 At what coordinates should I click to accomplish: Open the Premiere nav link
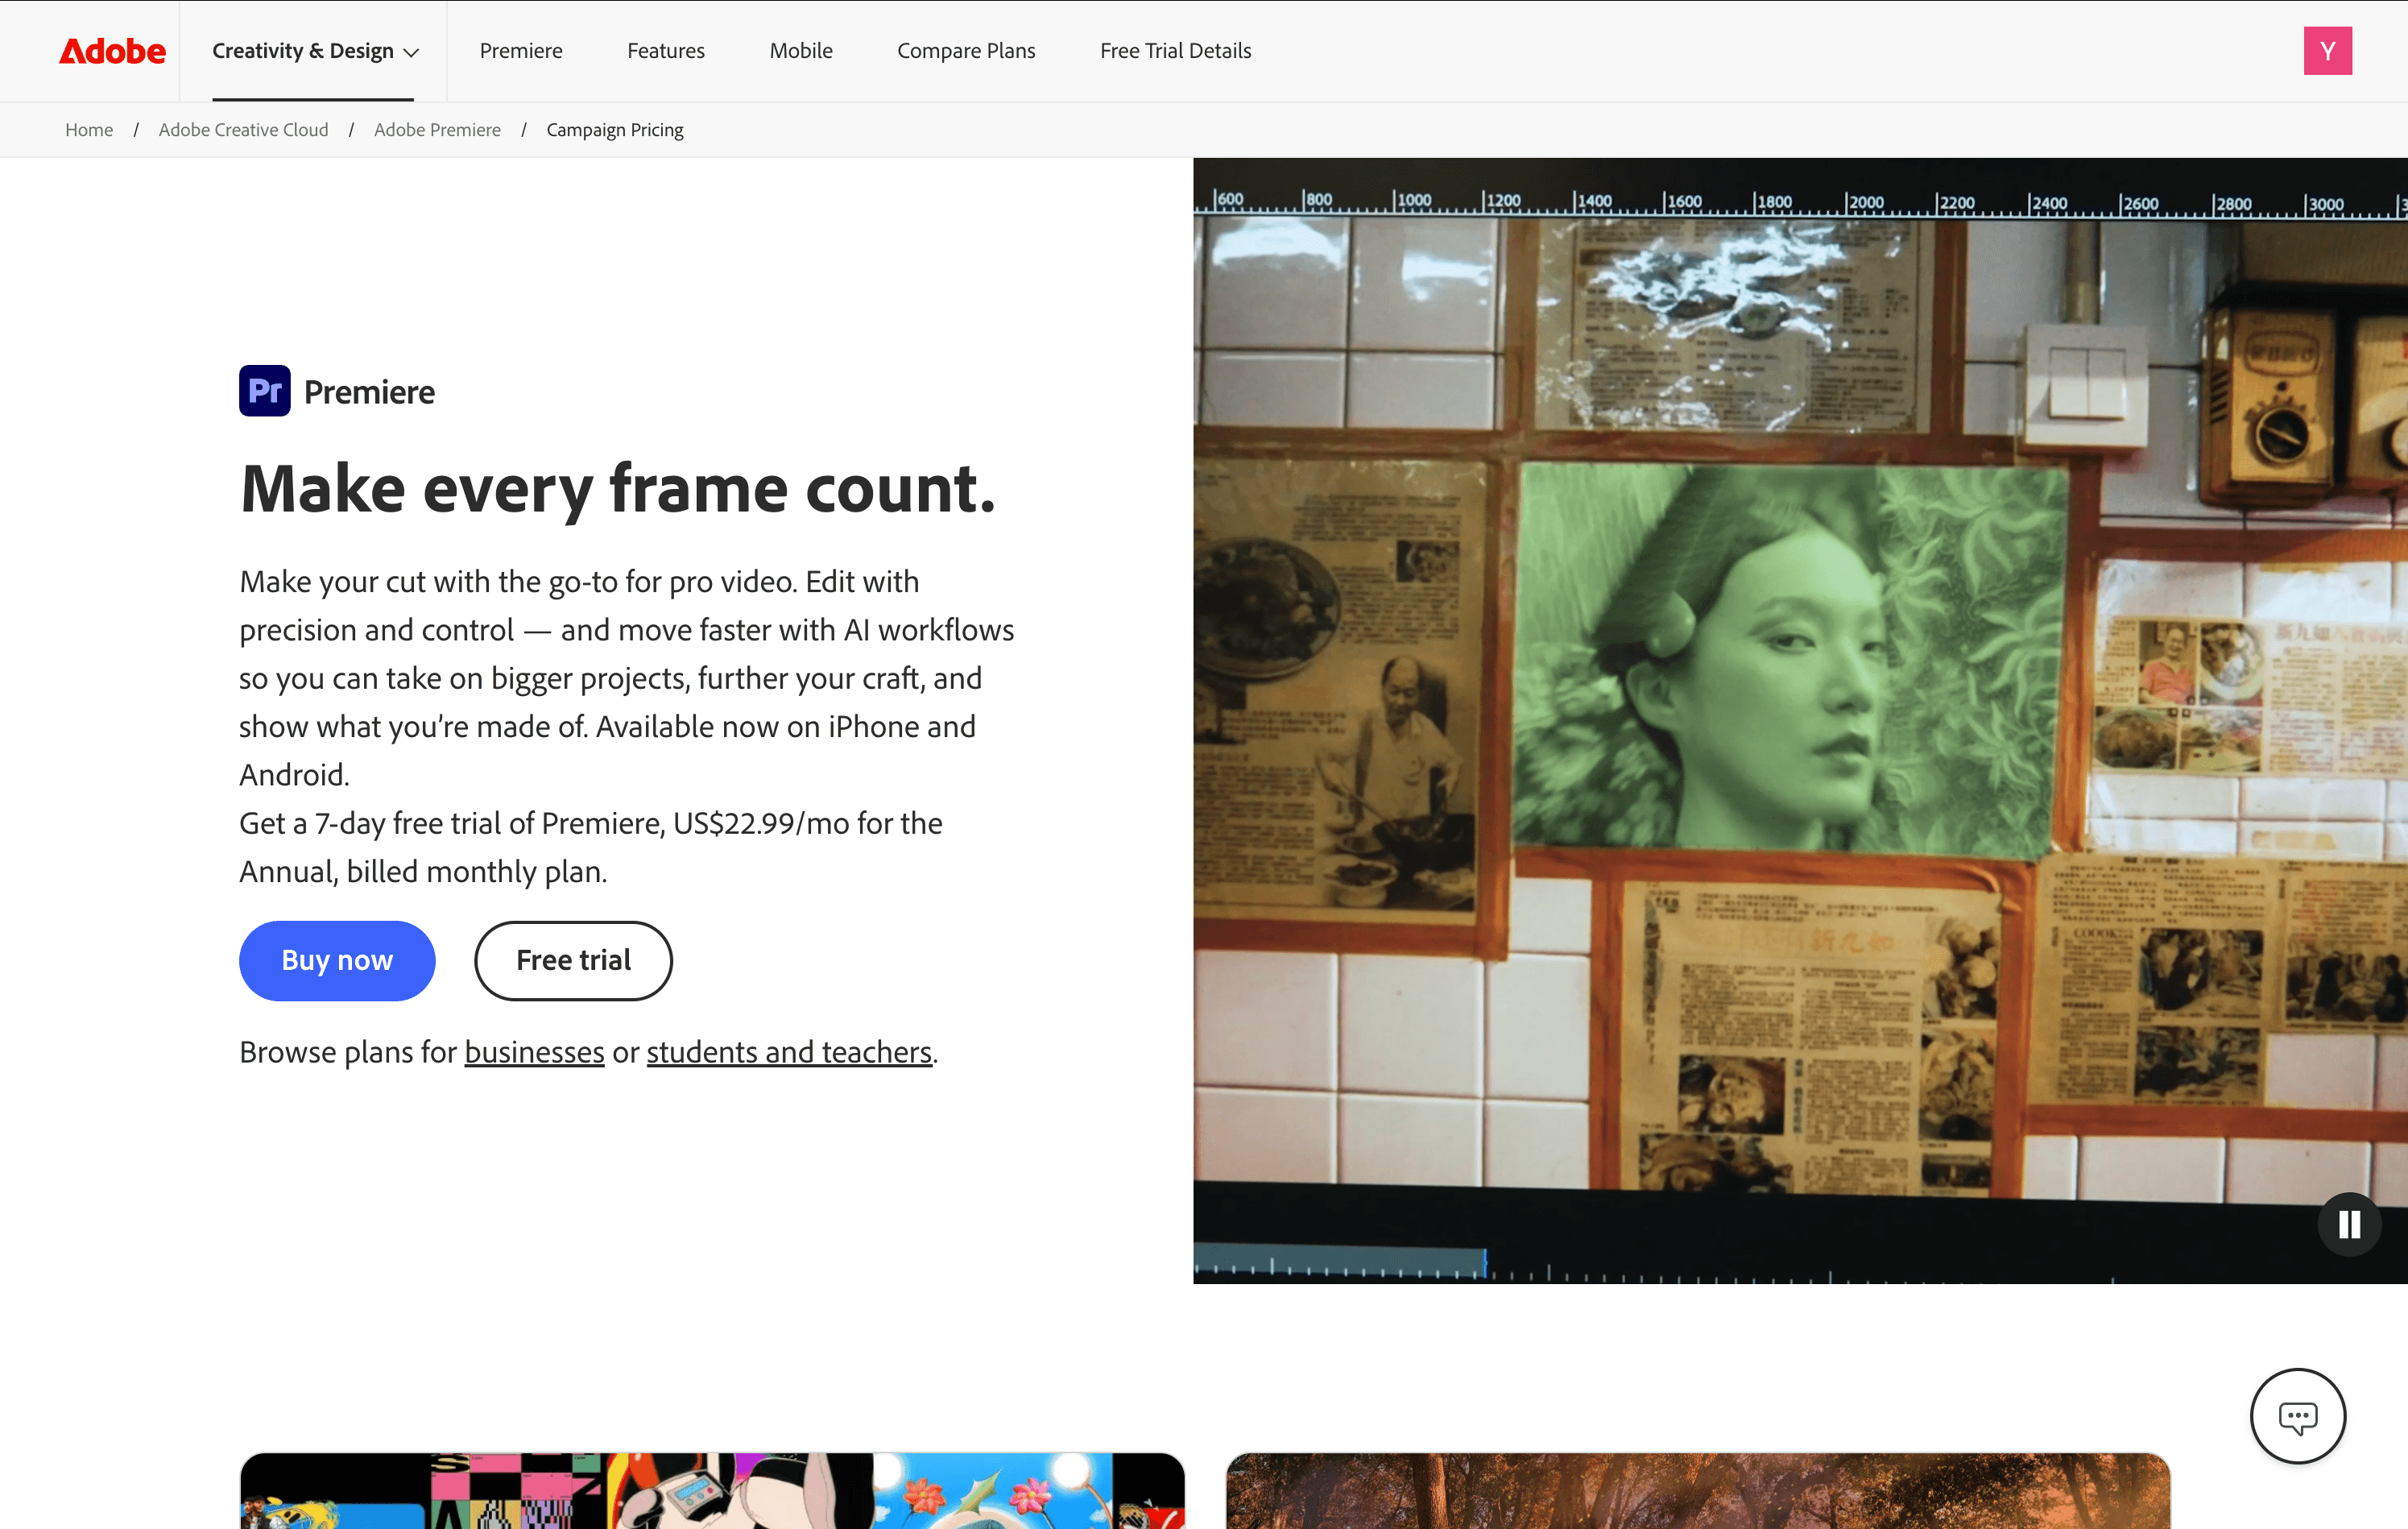coord(521,51)
